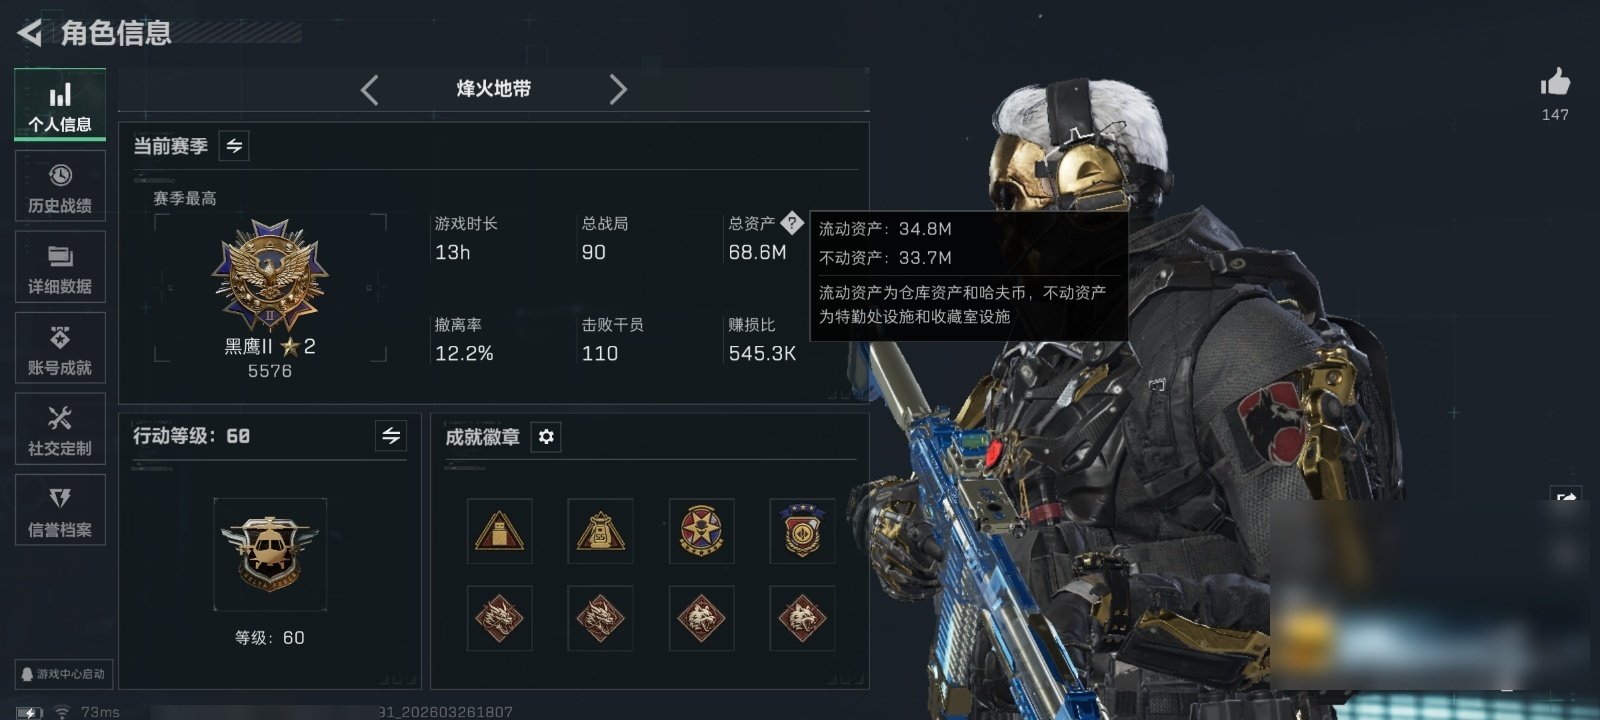Toggle the 行动等级 switch arrows button
This screenshot has width=1600, height=720.
click(391, 436)
